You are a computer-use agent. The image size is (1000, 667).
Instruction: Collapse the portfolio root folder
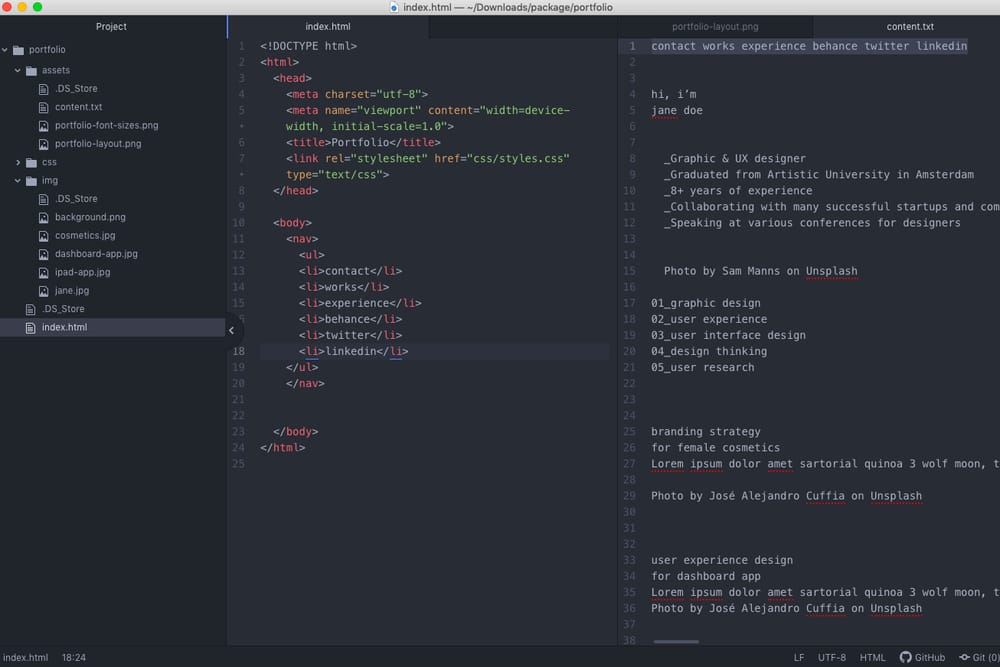point(6,50)
